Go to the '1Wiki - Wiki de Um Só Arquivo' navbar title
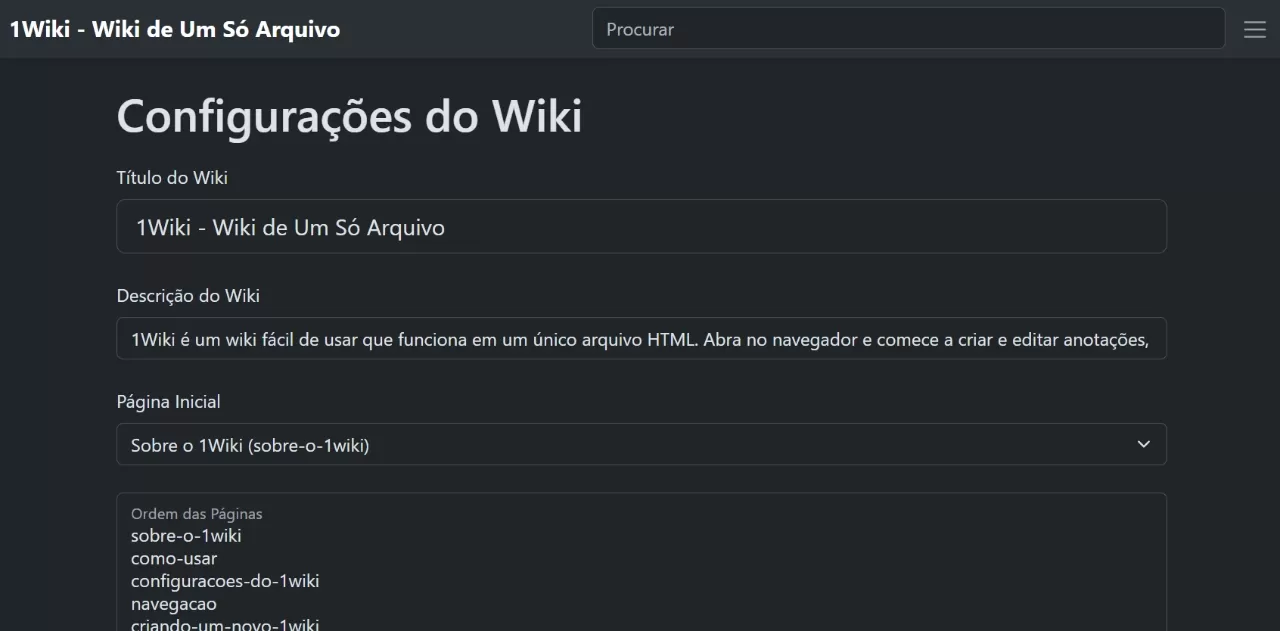Image resolution: width=1280 pixels, height=631 pixels. tap(175, 29)
